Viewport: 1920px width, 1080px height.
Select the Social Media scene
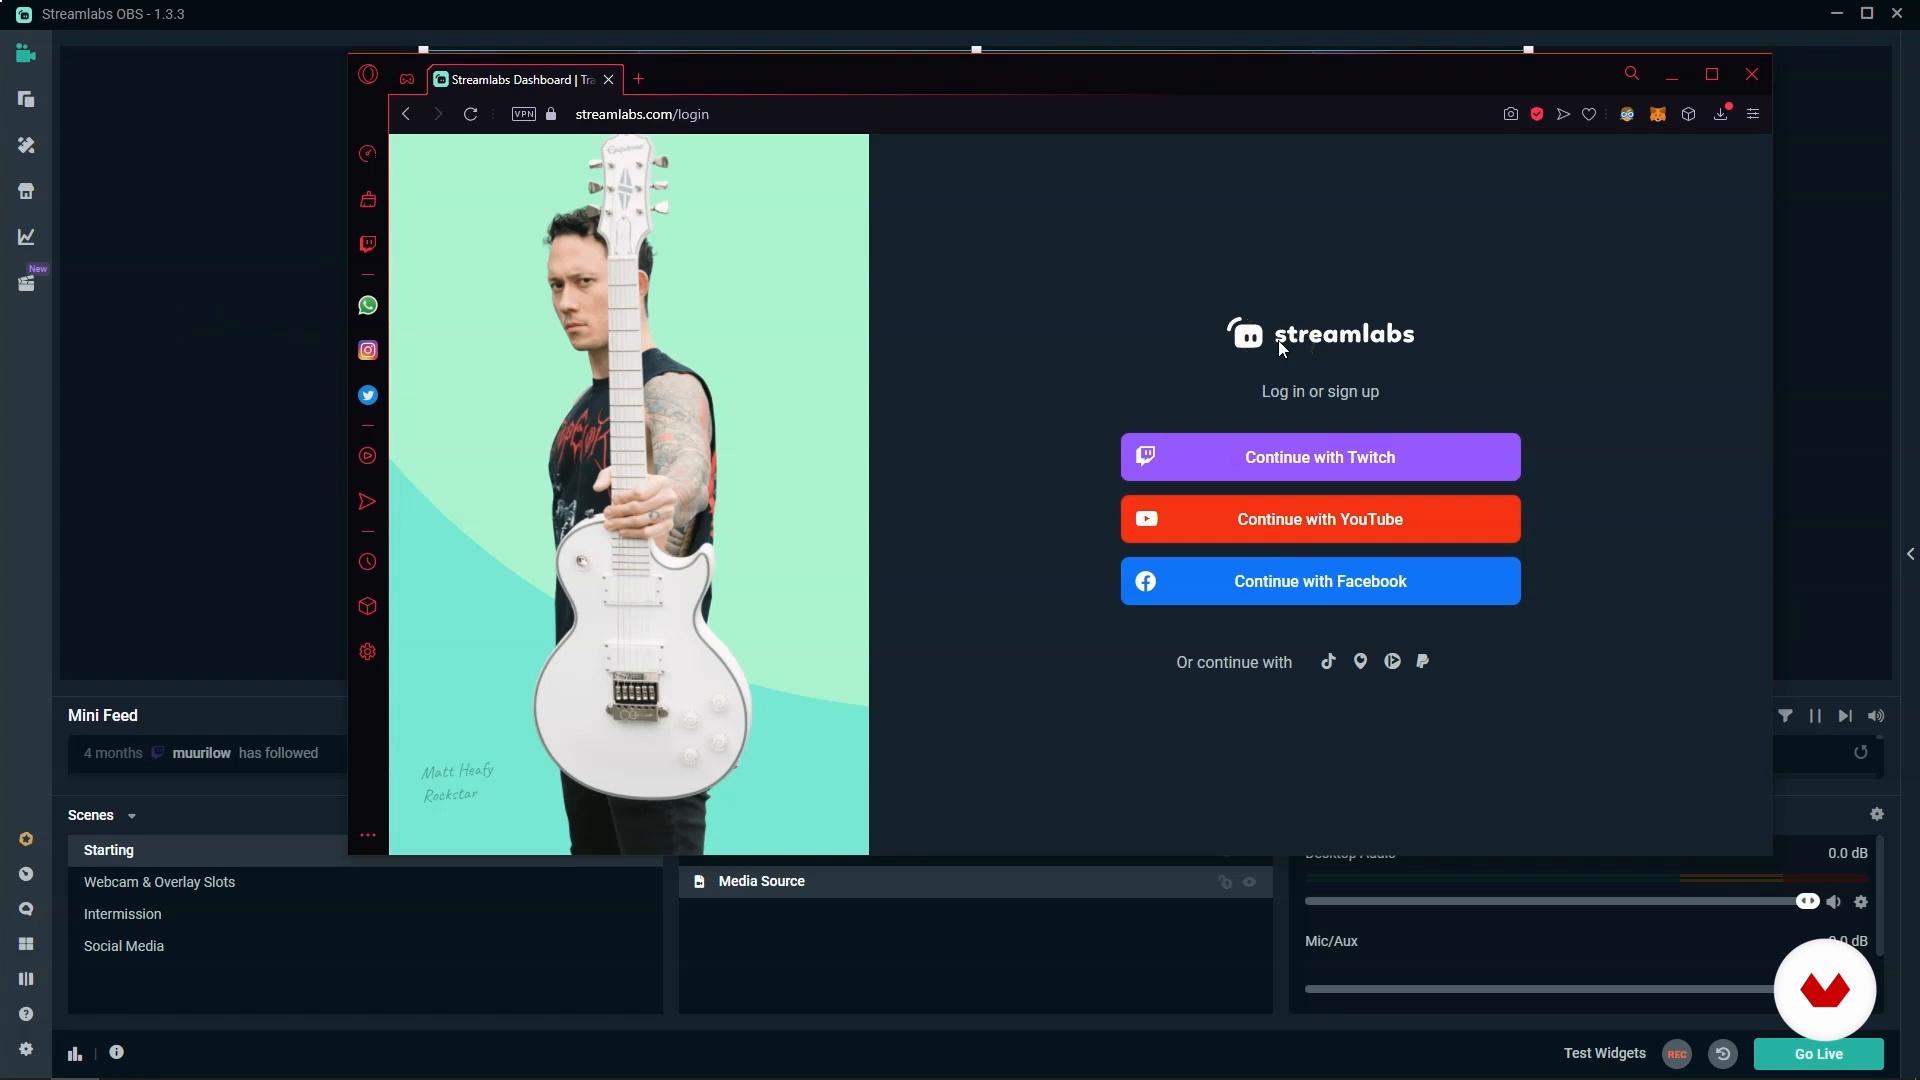(365, 946)
